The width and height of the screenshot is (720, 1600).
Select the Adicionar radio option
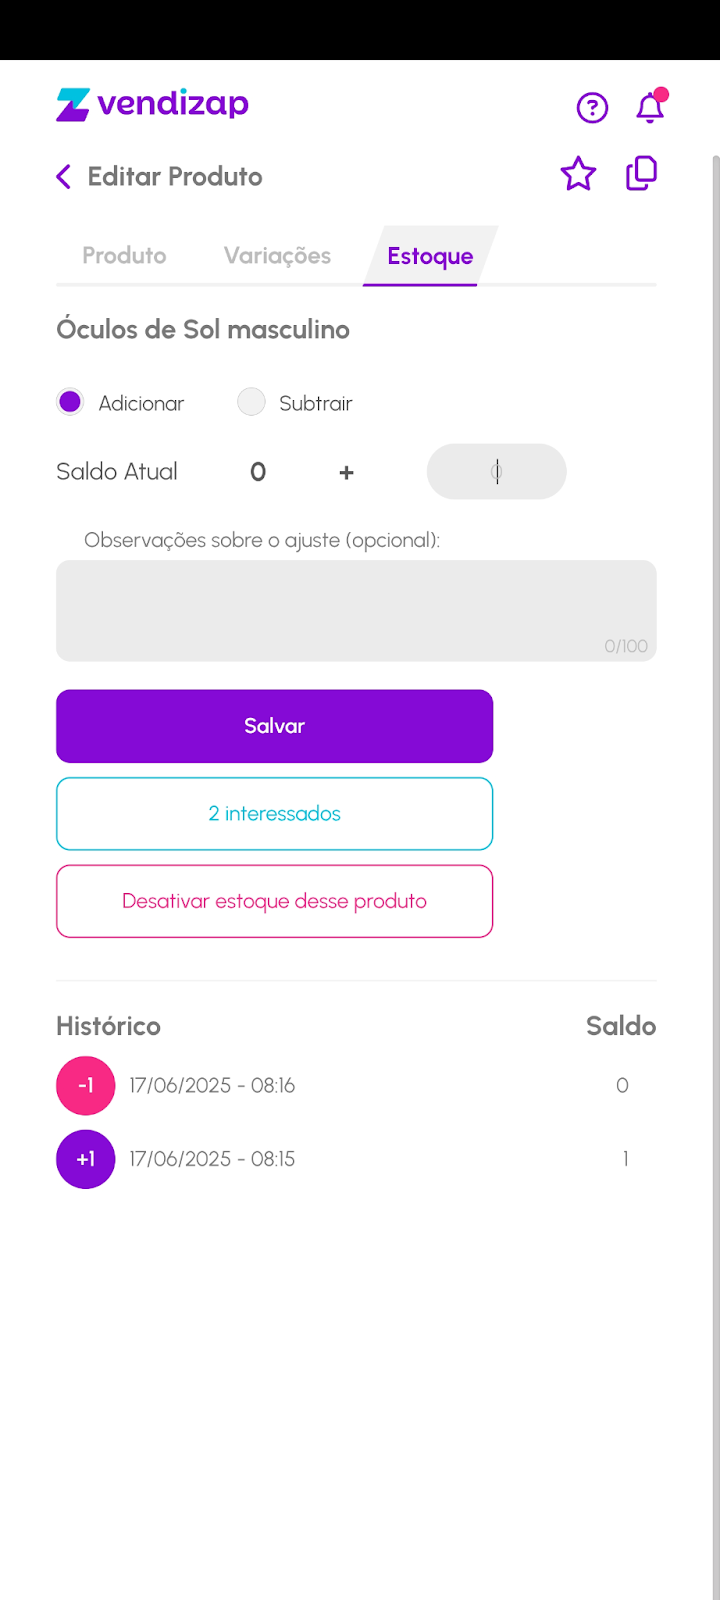[70, 402]
